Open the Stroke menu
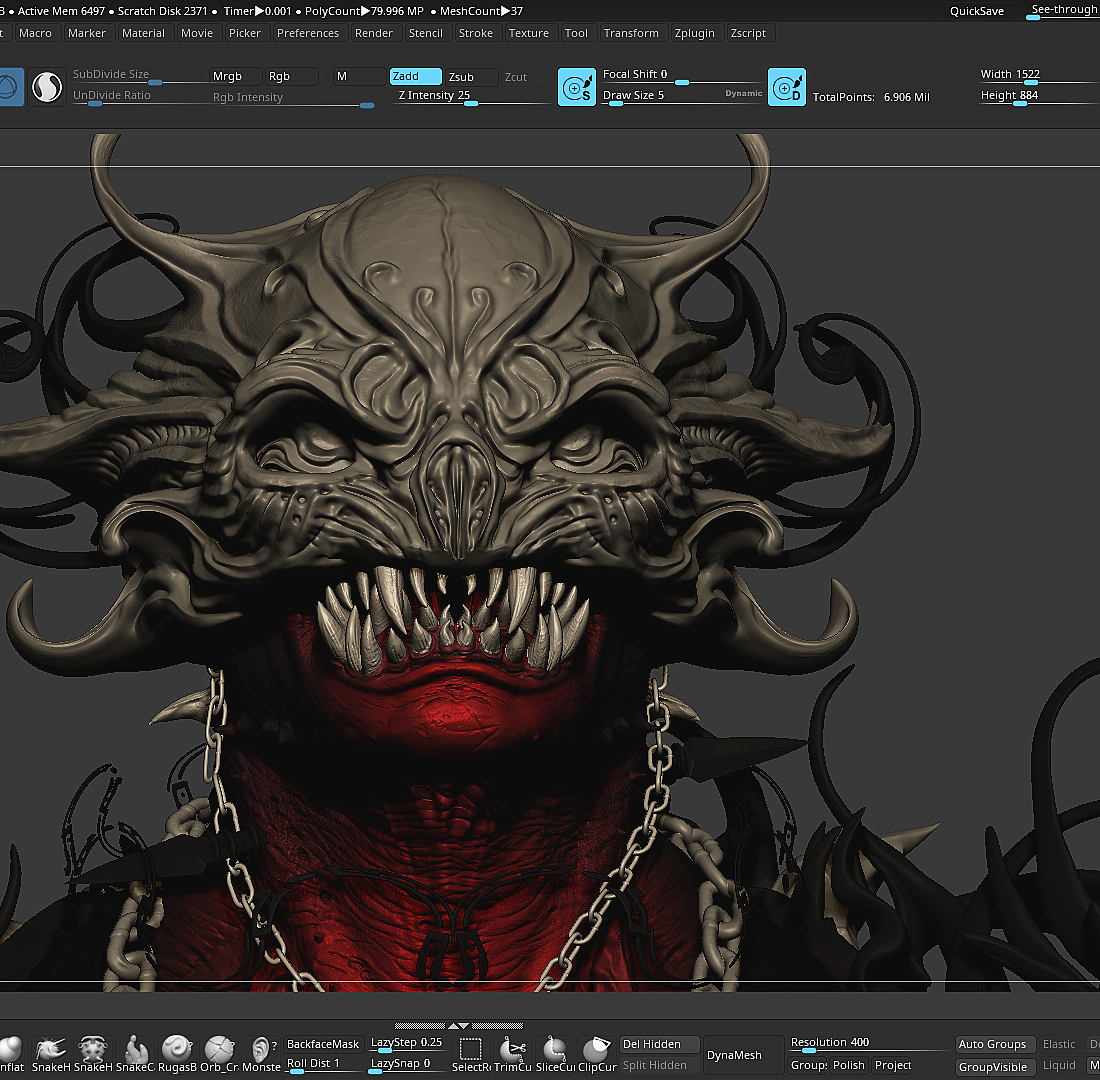1100x1080 pixels. (x=476, y=33)
